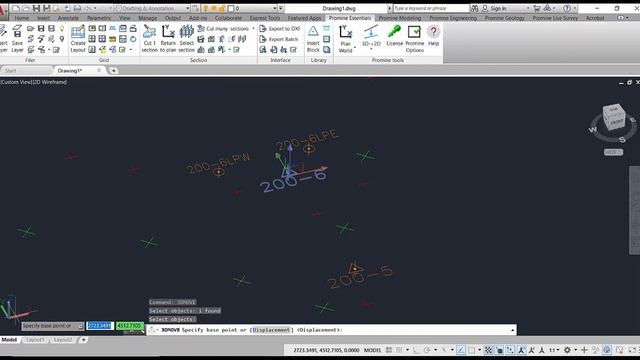Close the Drawing1 file tab
Viewport: 640px width, 360px height.
tap(99, 71)
